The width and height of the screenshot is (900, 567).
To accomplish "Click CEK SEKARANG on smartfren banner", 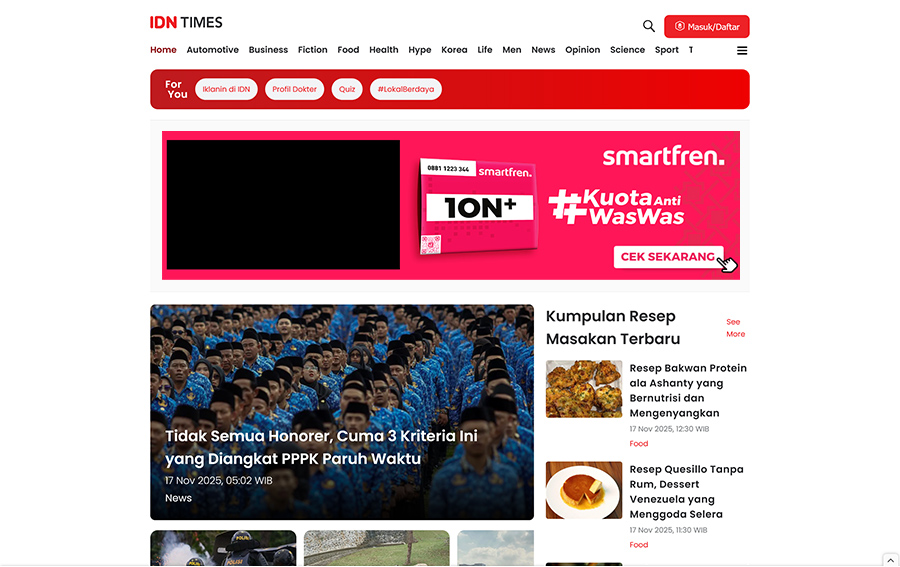I will click(668, 257).
